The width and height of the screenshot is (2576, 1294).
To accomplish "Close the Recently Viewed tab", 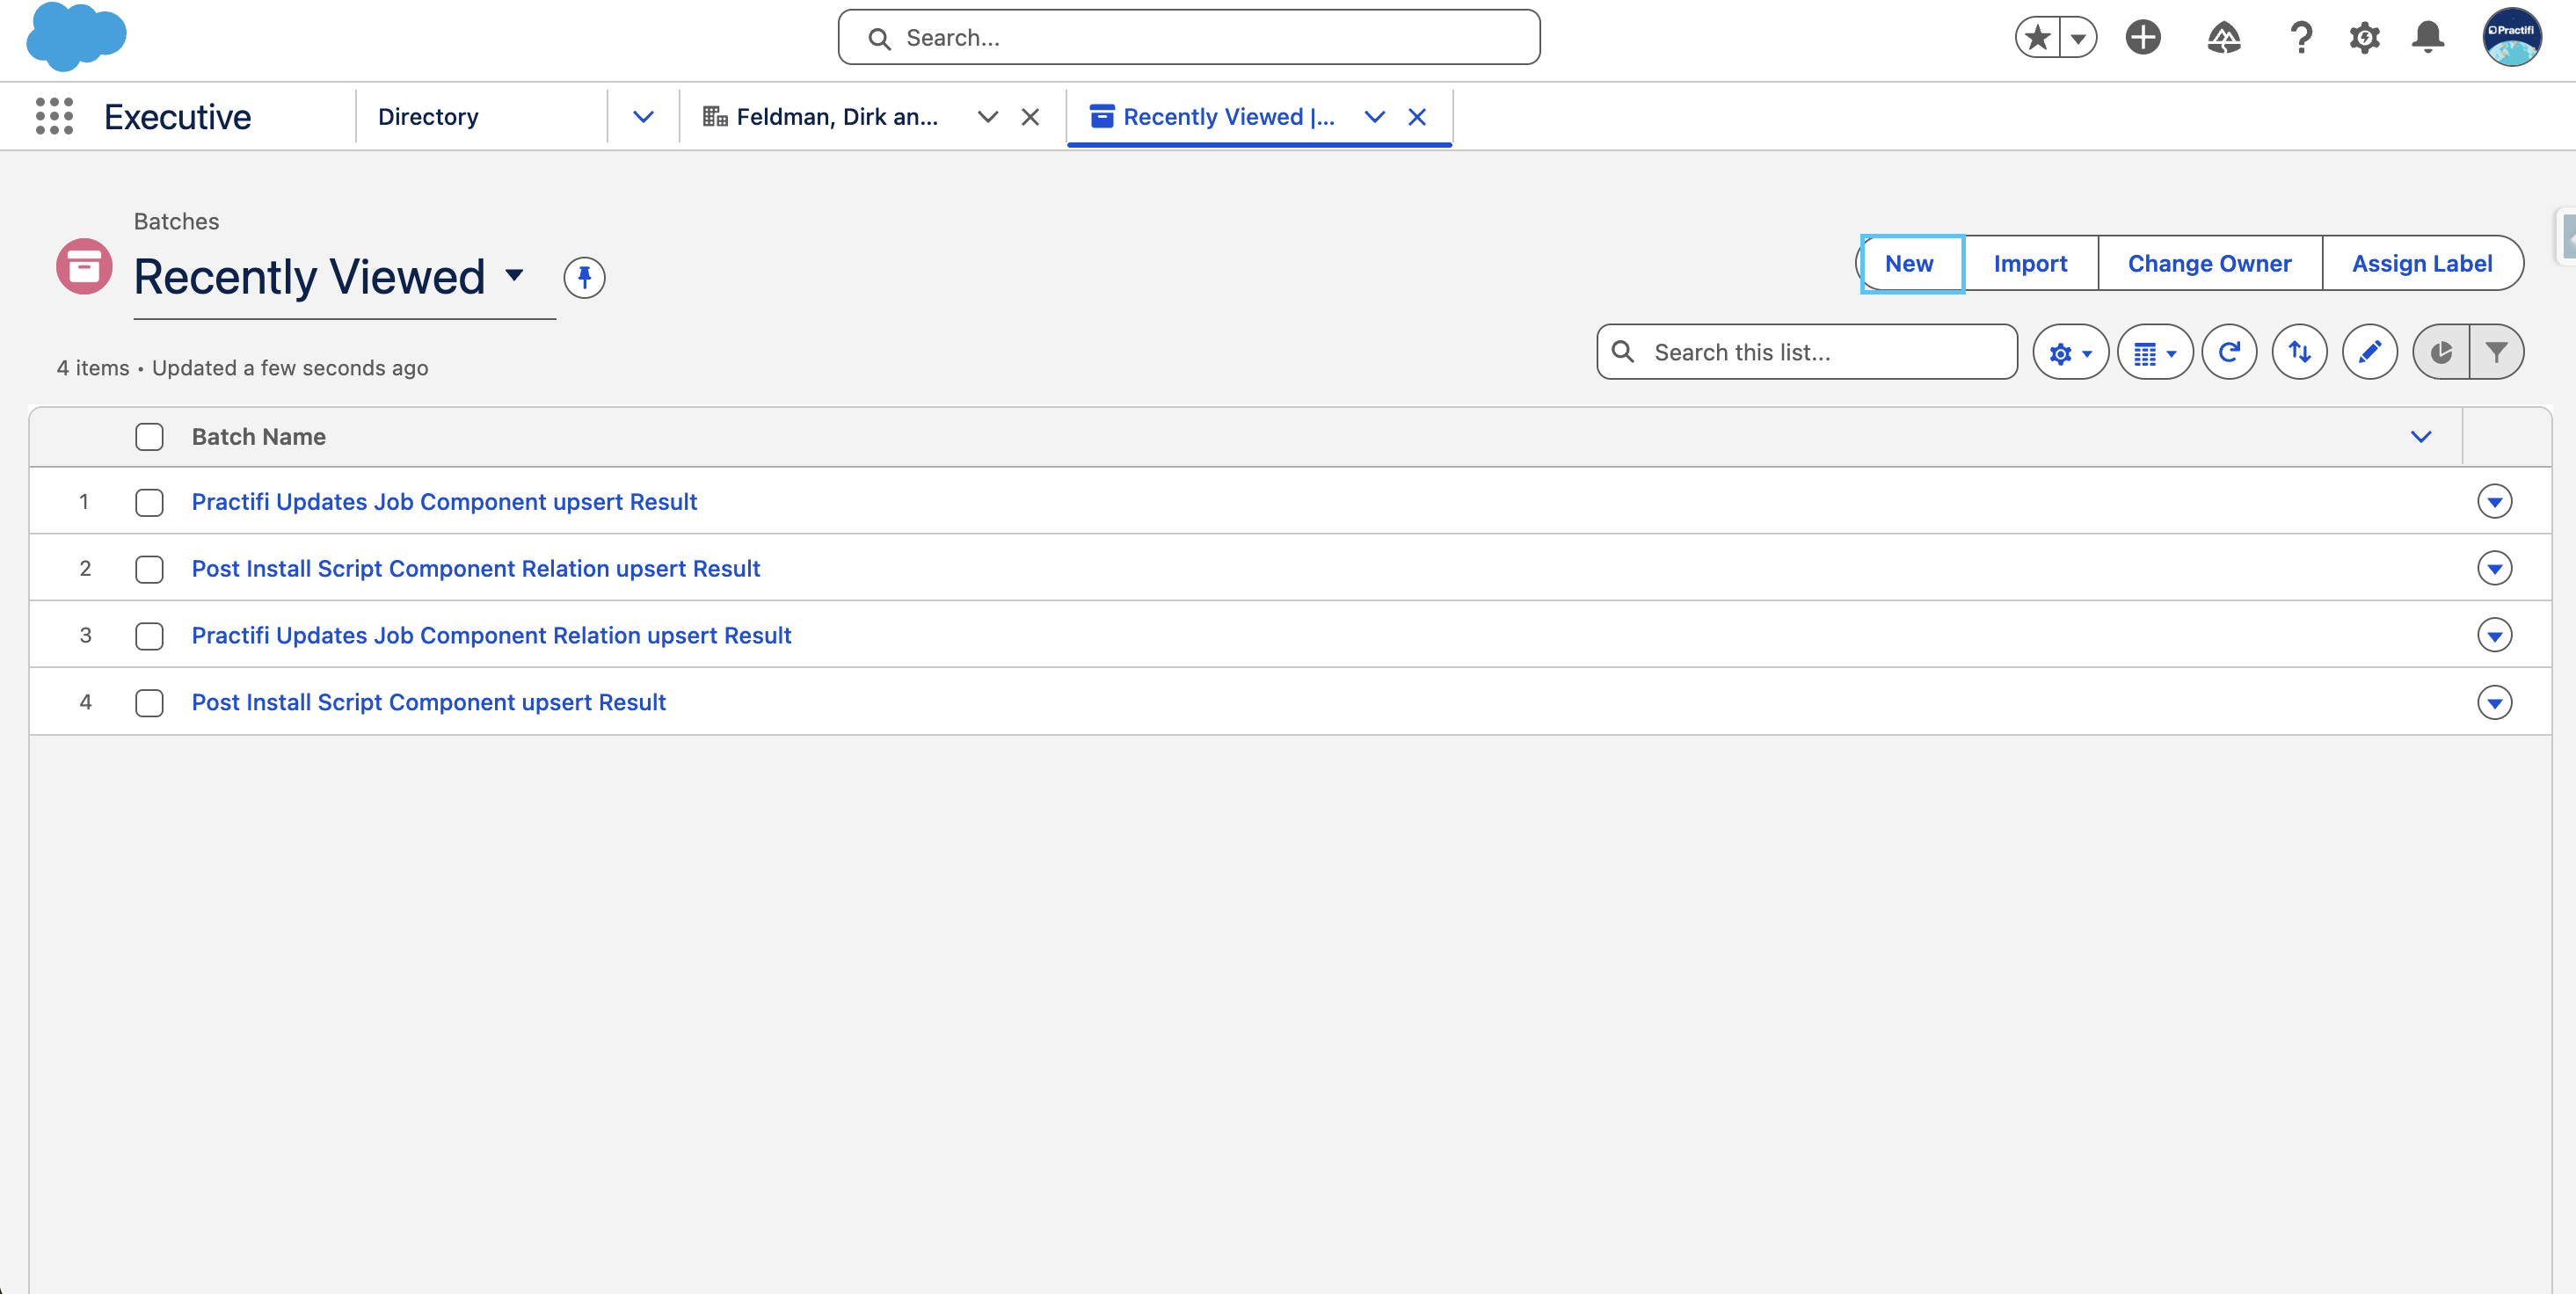I will [x=1417, y=117].
